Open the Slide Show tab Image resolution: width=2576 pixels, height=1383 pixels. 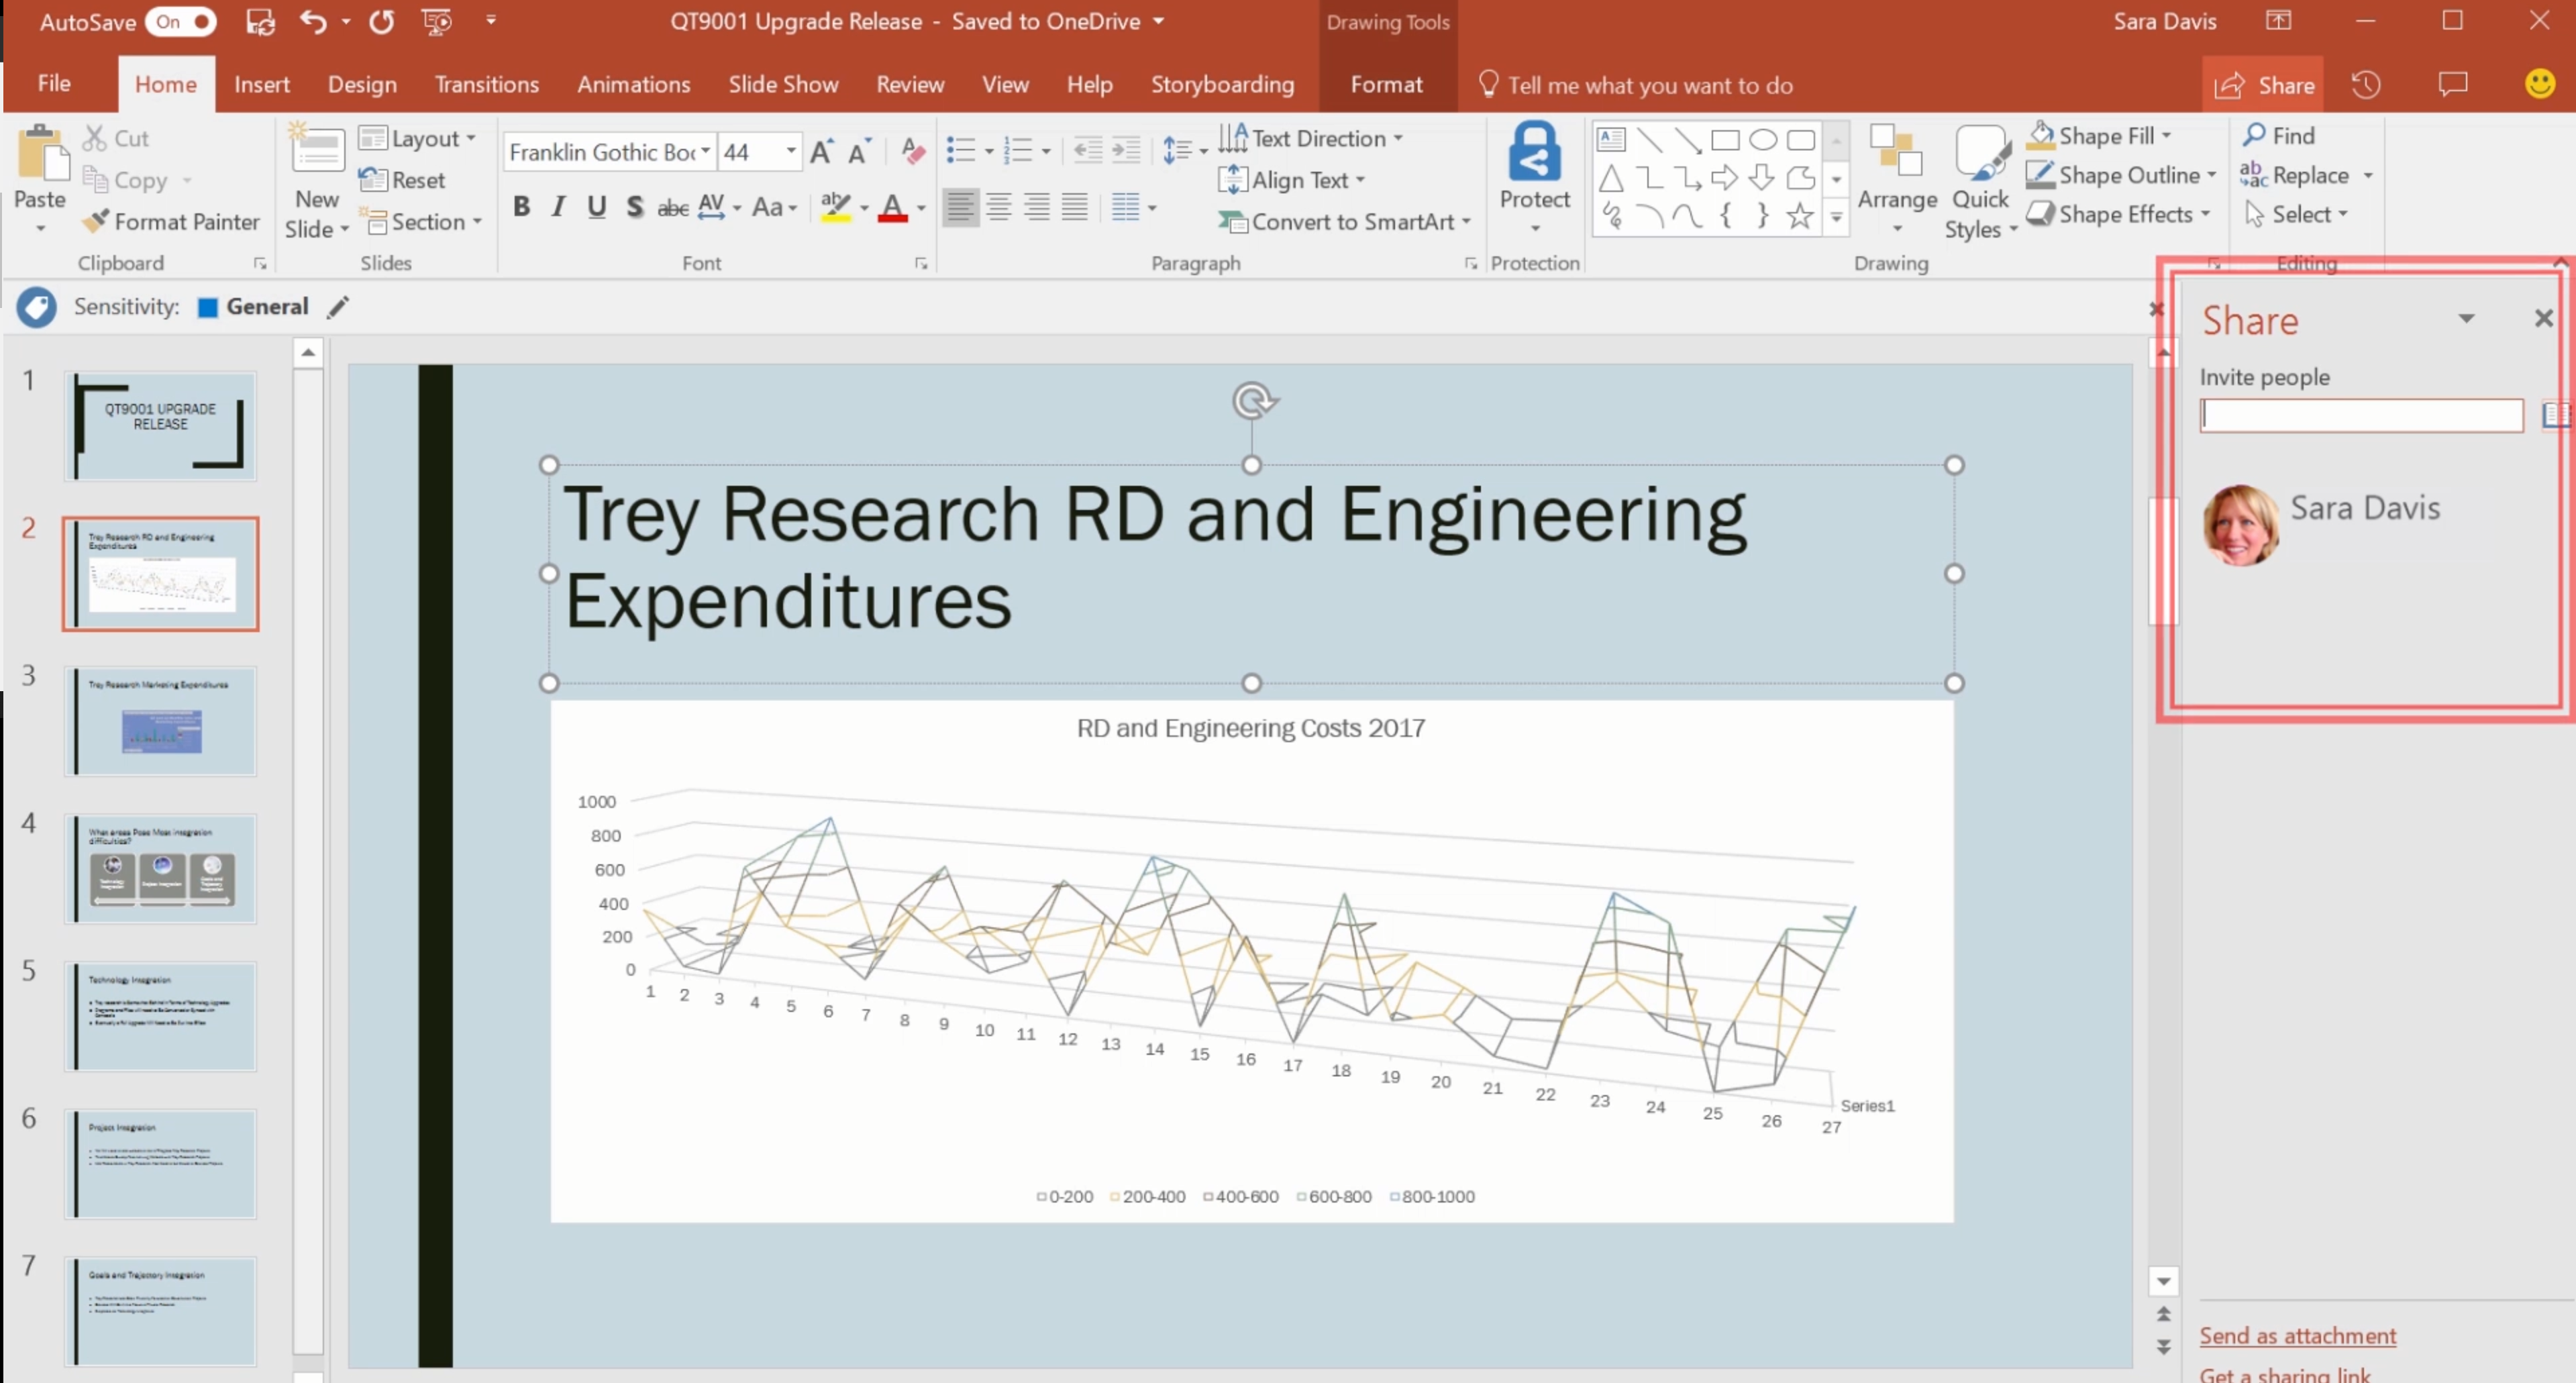[x=783, y=85]
